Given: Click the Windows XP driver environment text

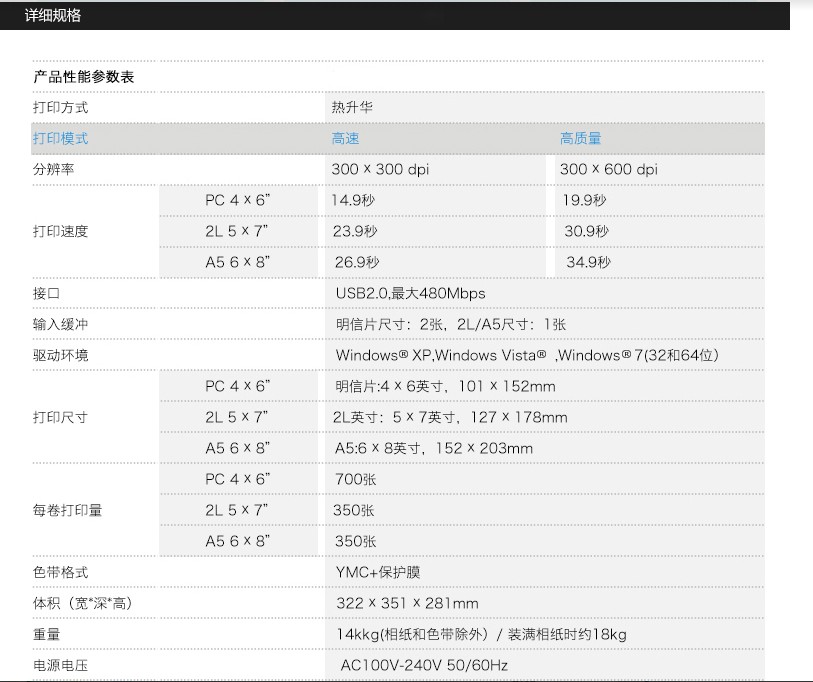Looking at the screenshot, I should [x=384, y=356].
